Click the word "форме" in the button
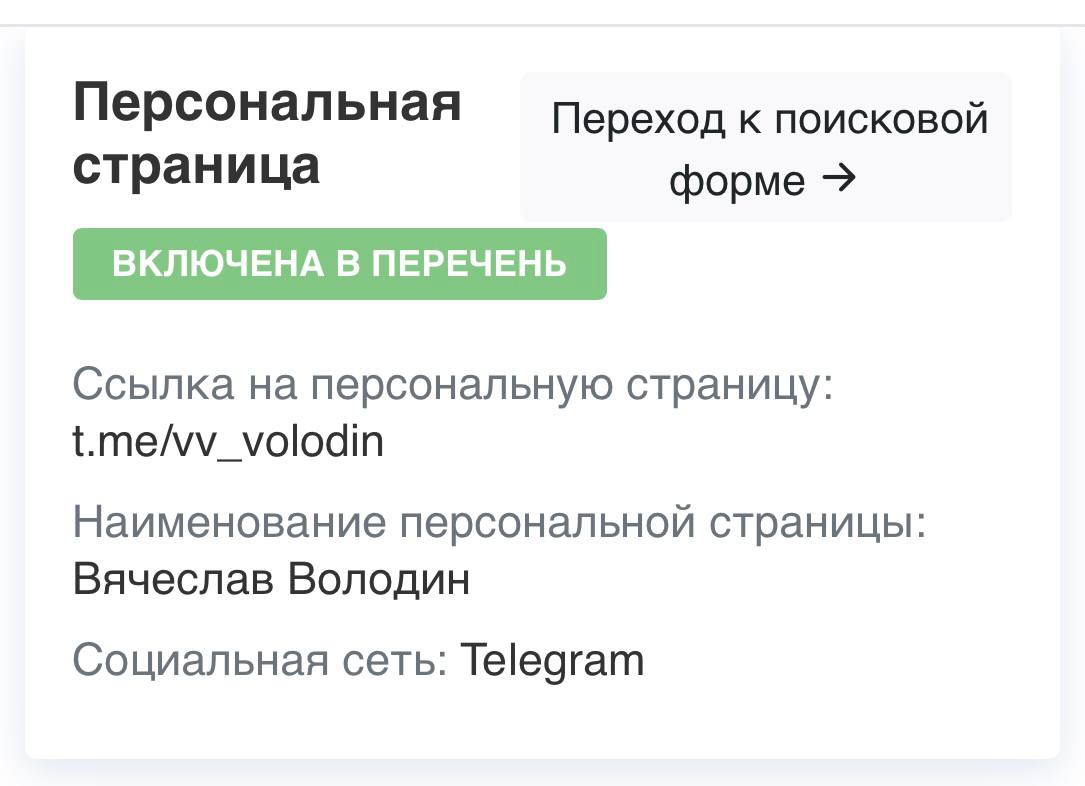The height and width of the screenshot is (786, 1085). [737, 182]
